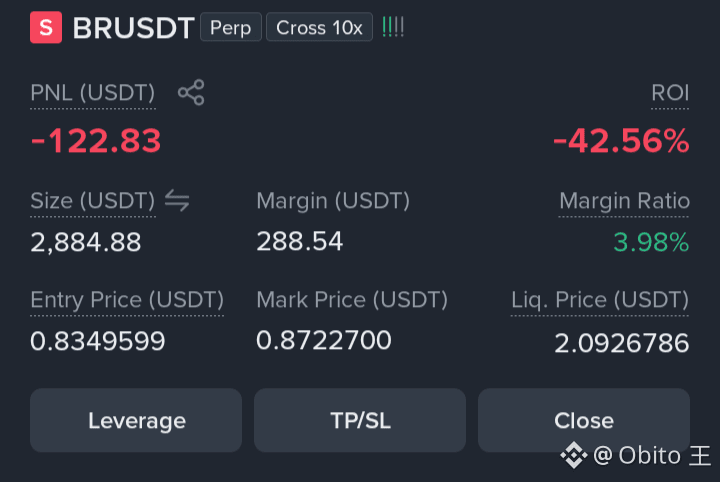The height and width of the screenshot is (482, 720).
Task: Click the PNL (USDT) label
Action: coord(93,93)
